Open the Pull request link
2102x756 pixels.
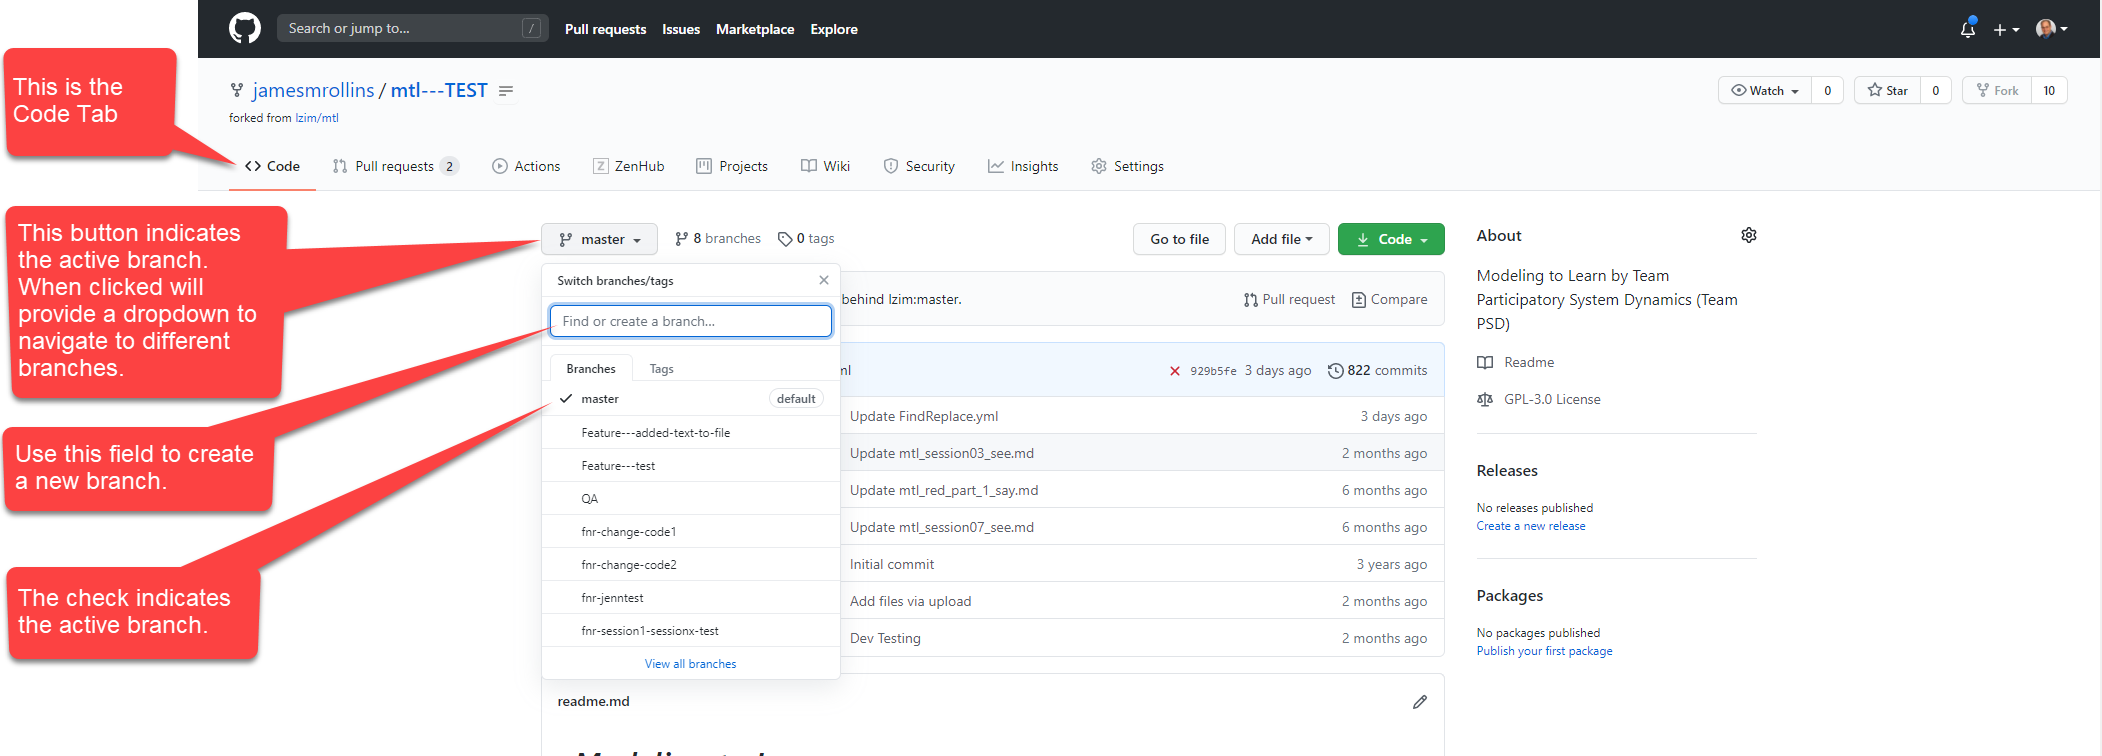[x=1289, y=299]
